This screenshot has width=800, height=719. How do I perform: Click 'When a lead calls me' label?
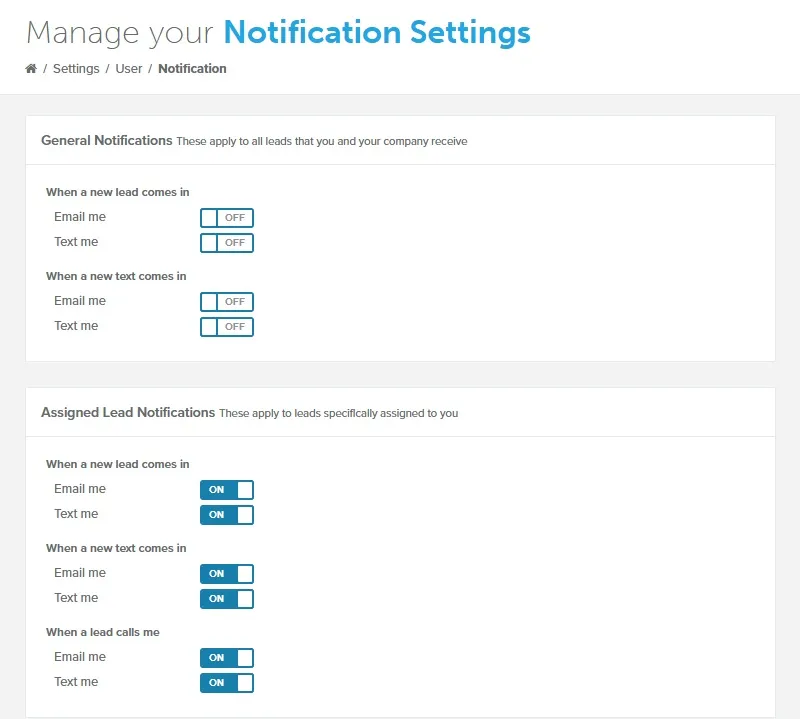pyautogui.click(x=103, y=632)
